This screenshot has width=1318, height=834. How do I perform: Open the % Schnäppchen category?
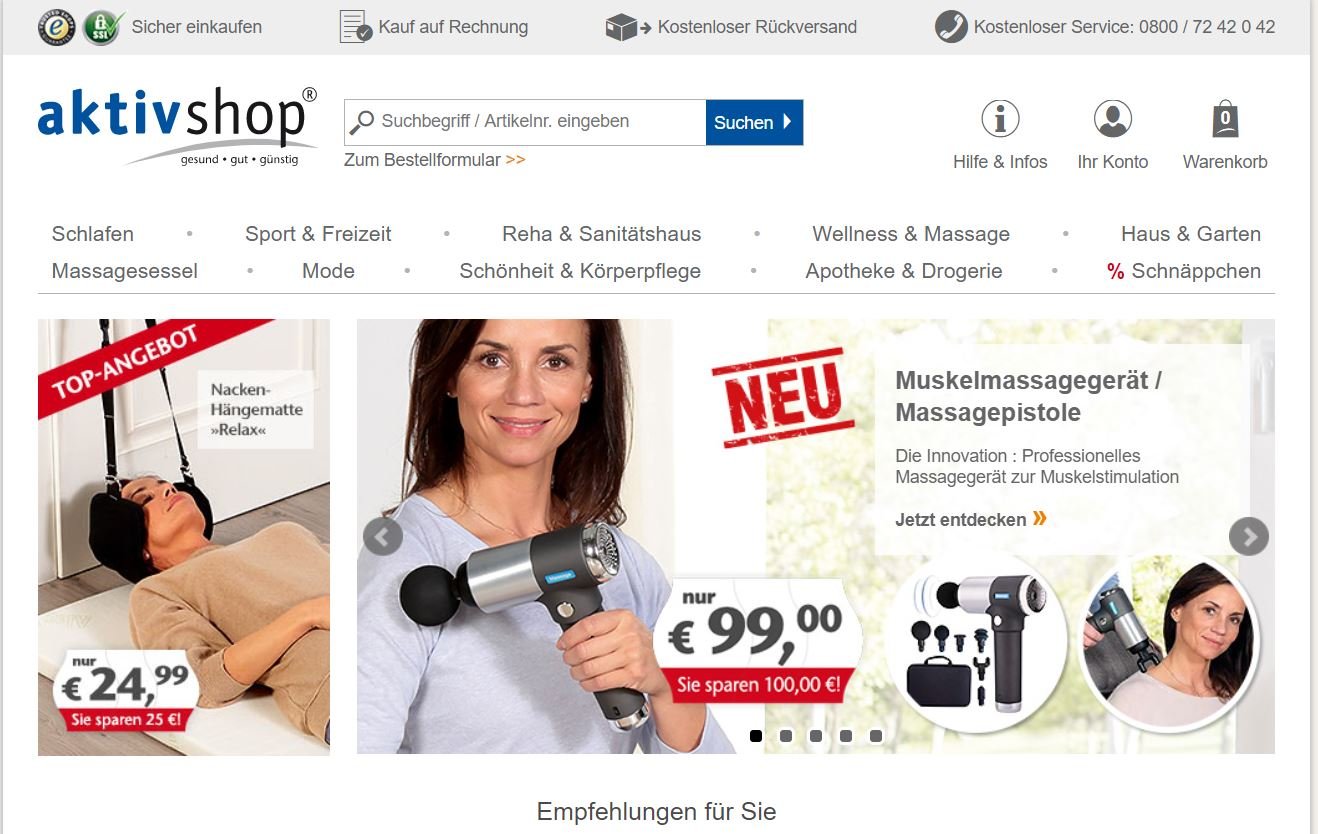(1184, 271)
